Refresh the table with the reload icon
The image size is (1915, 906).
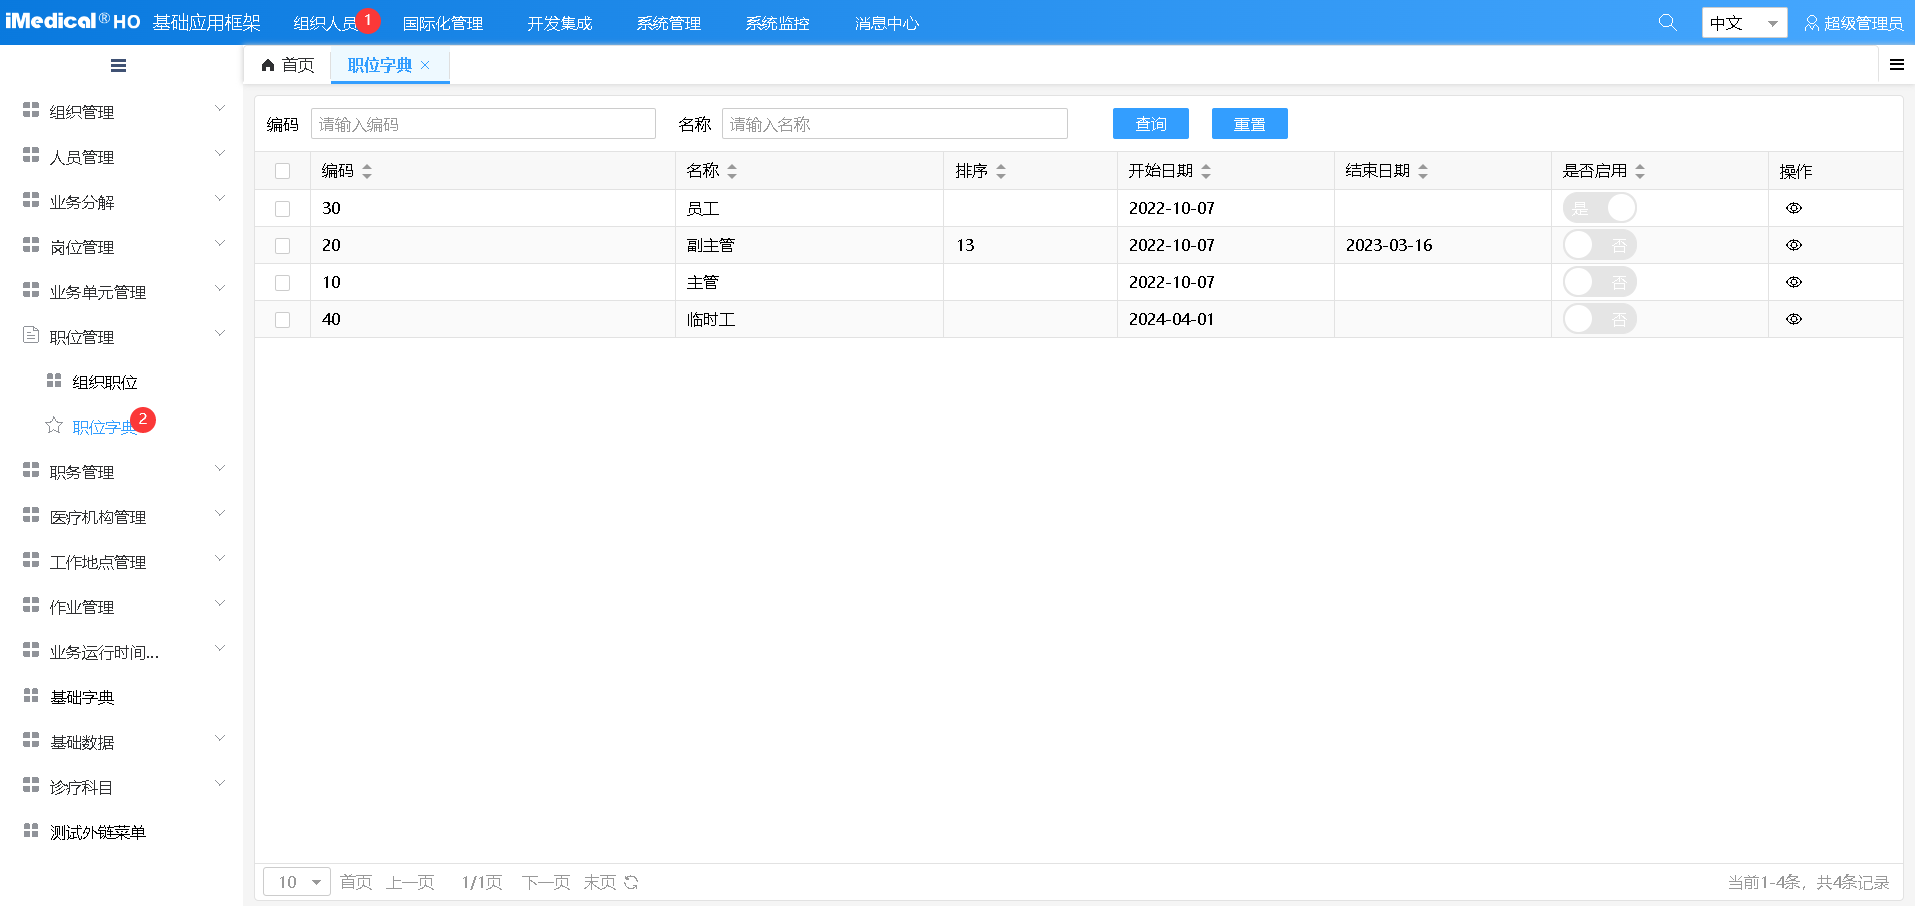(x=630, y=882)
